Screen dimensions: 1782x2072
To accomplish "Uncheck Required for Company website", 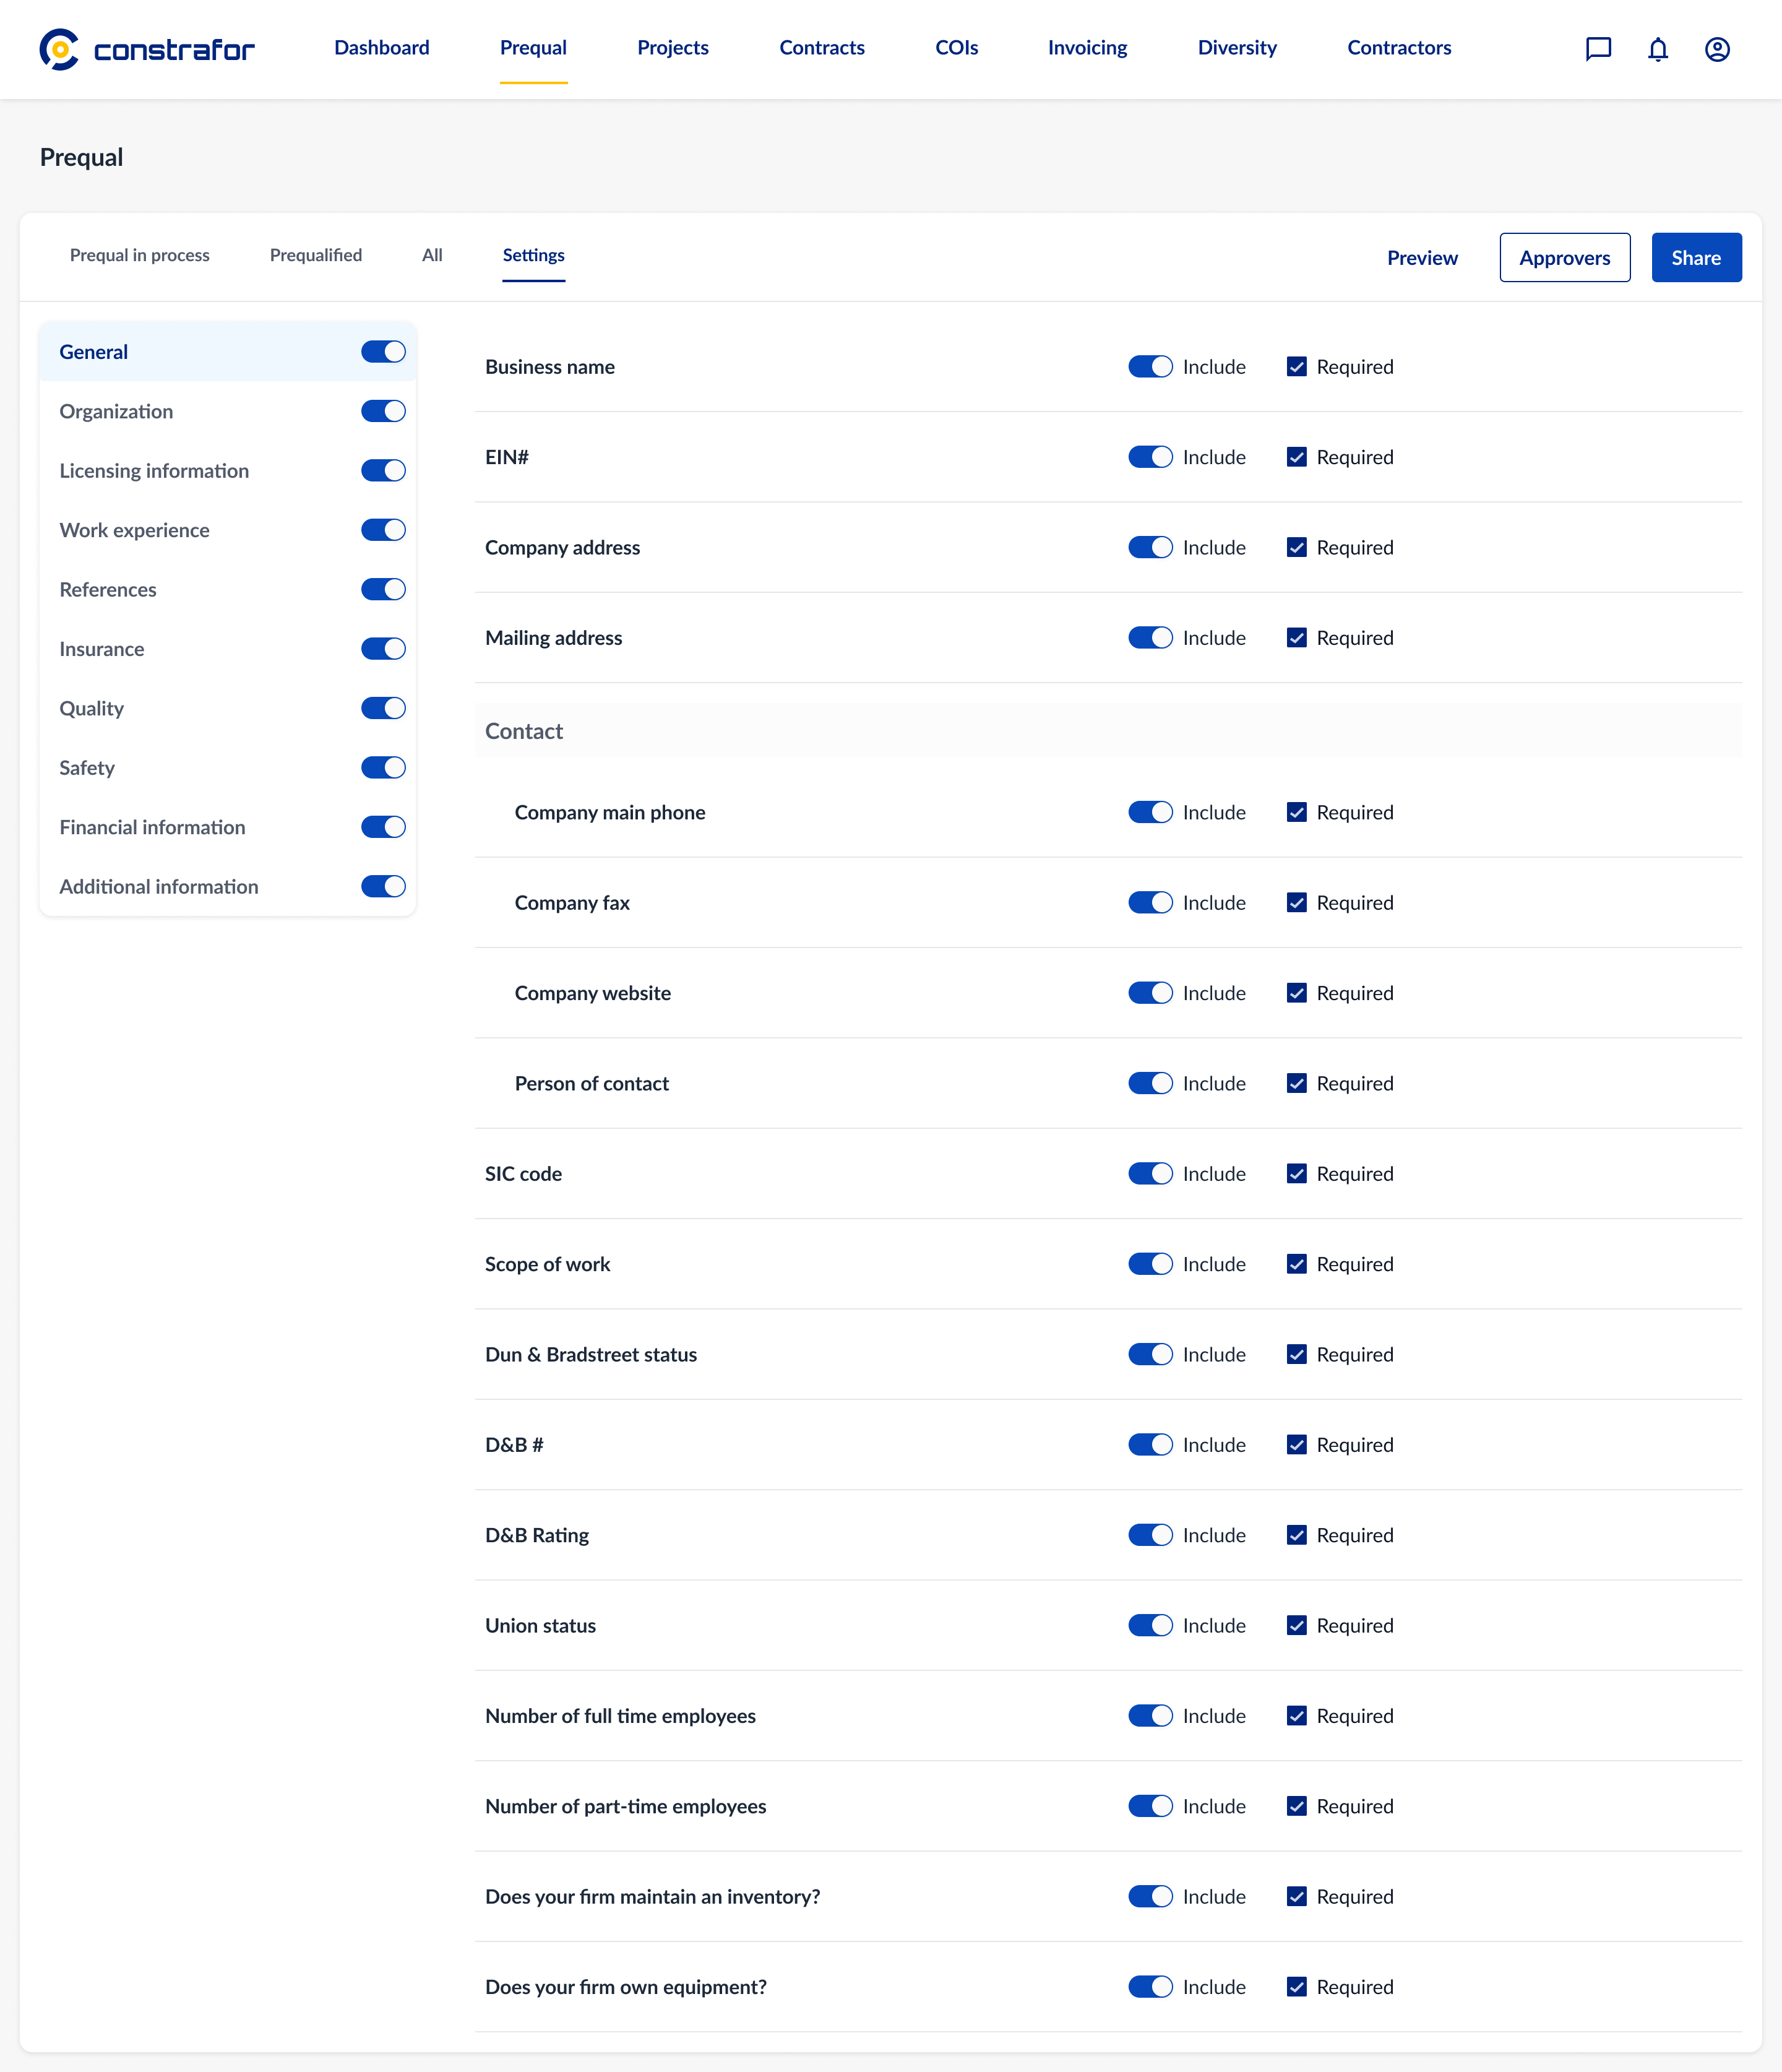I will (1296, 993).
